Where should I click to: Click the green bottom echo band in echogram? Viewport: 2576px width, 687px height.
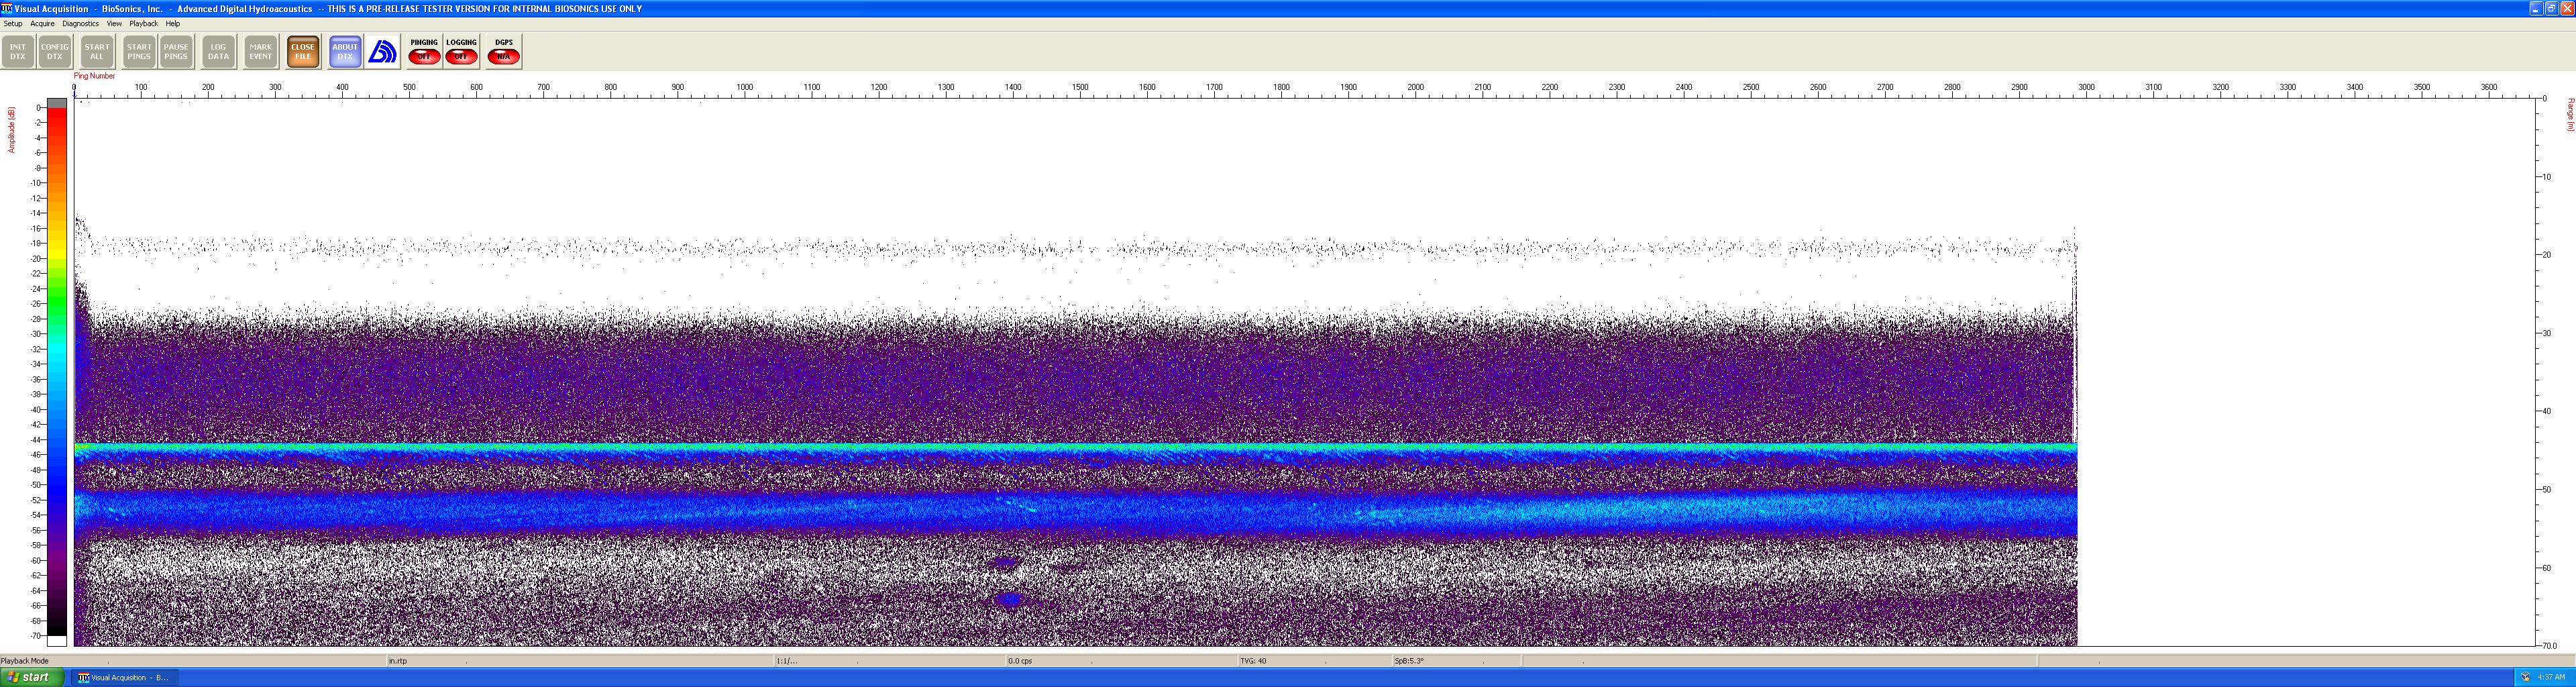1075,447
